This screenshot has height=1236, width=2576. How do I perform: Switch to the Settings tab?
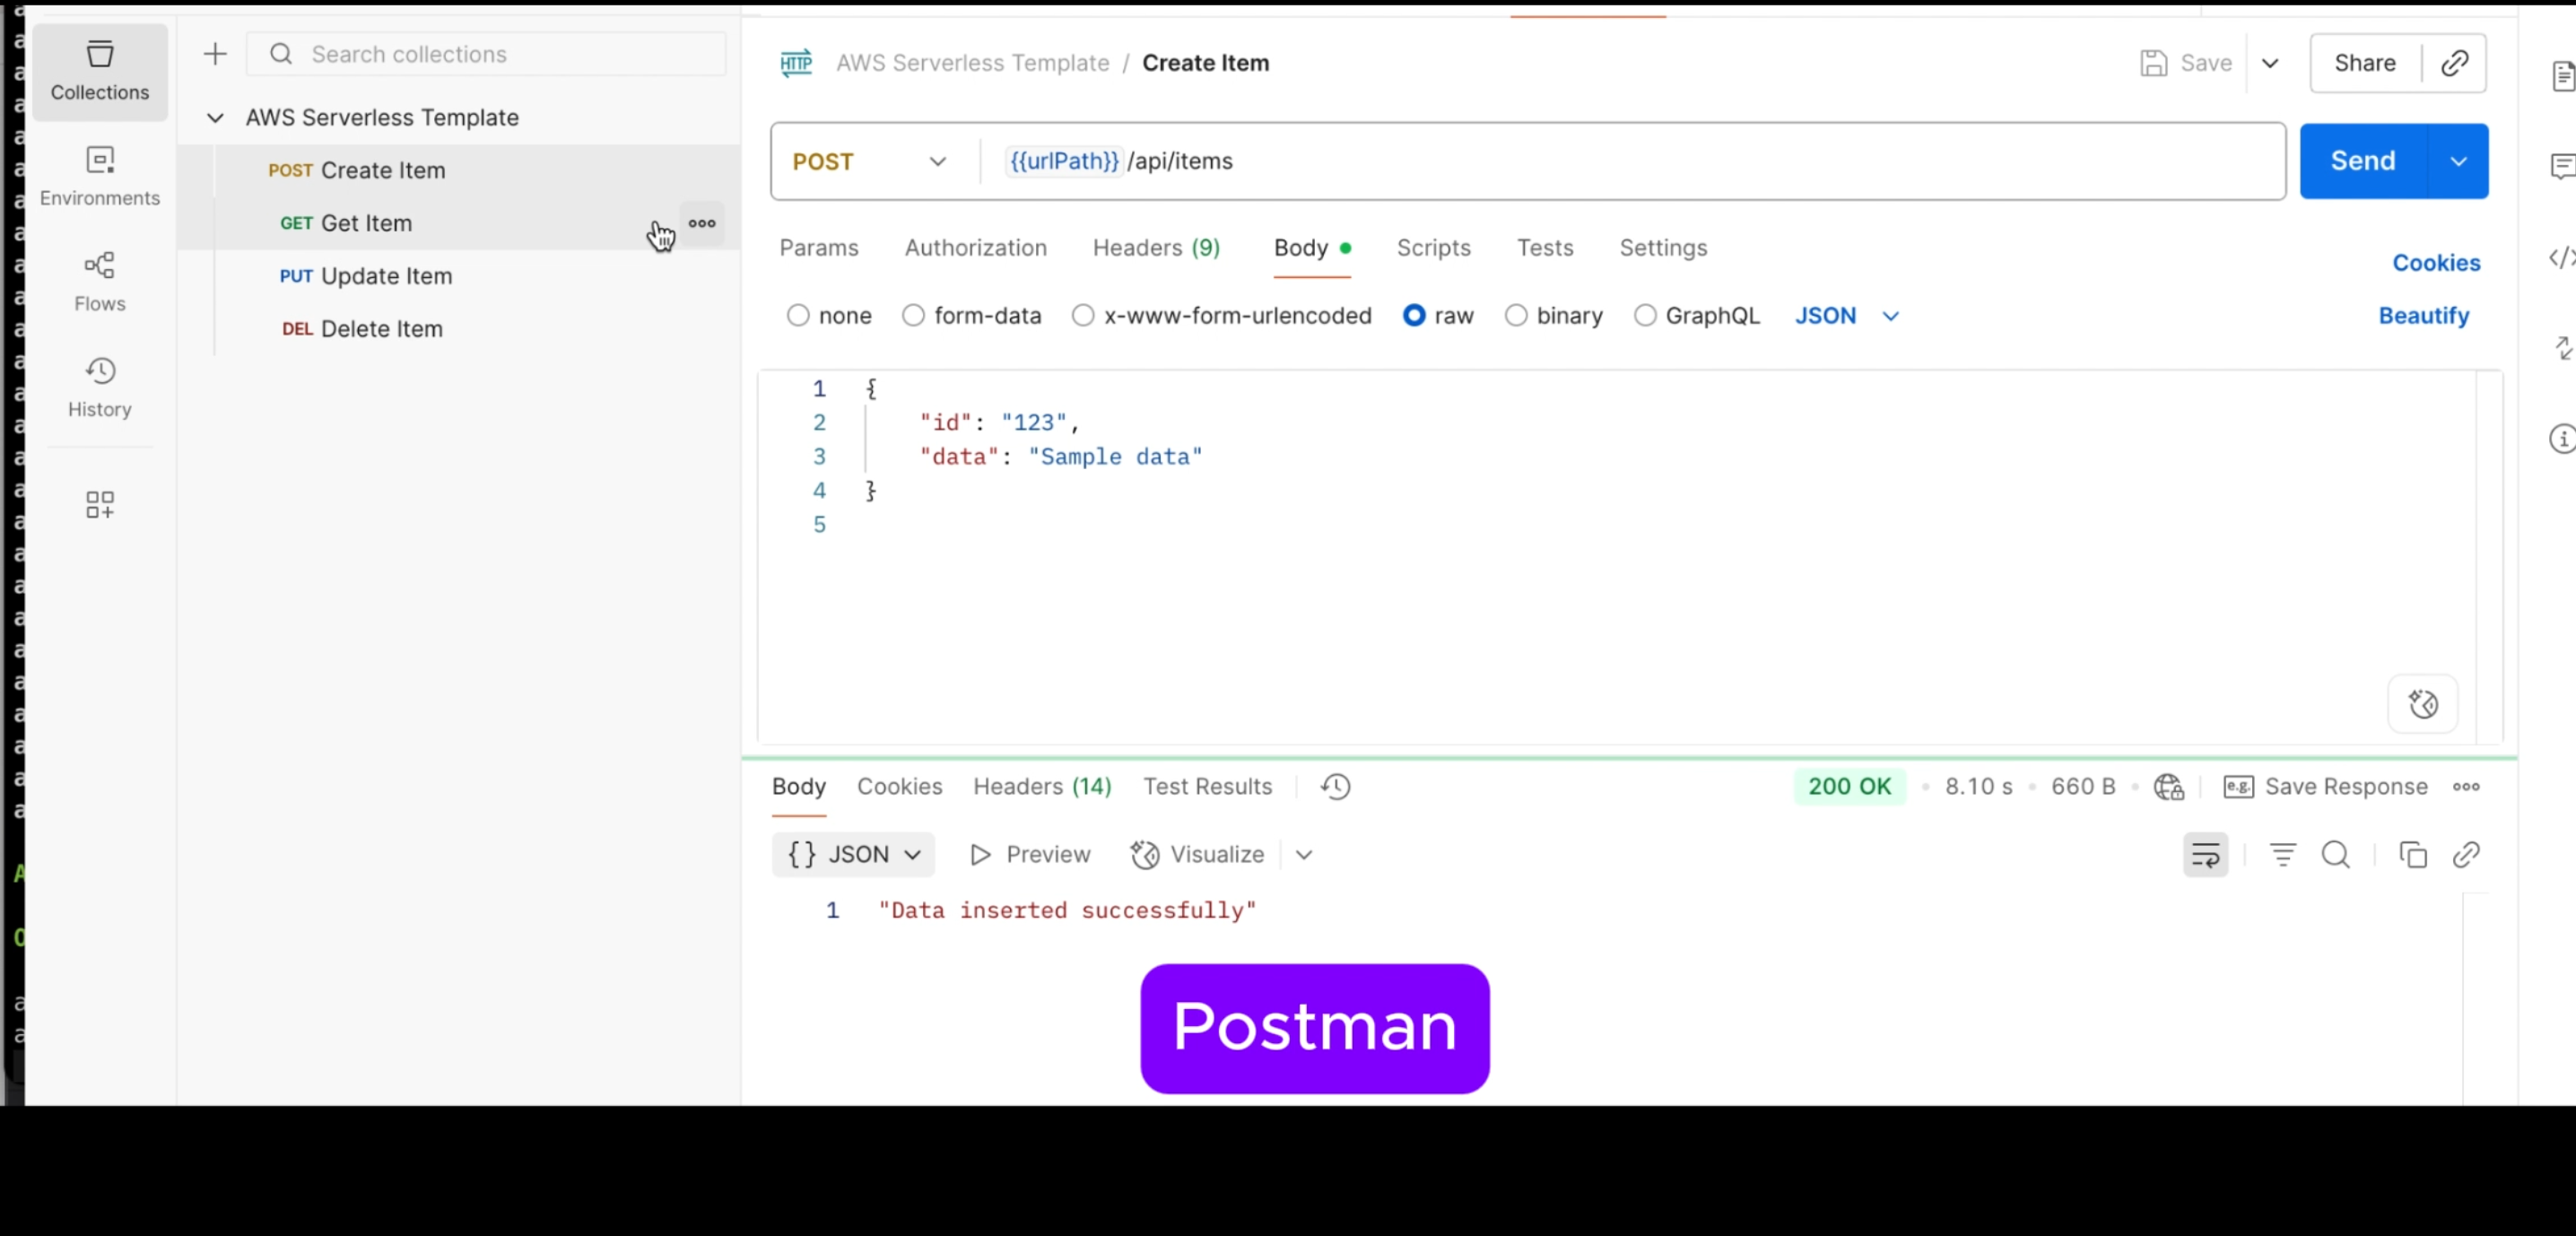(1663, 248)
